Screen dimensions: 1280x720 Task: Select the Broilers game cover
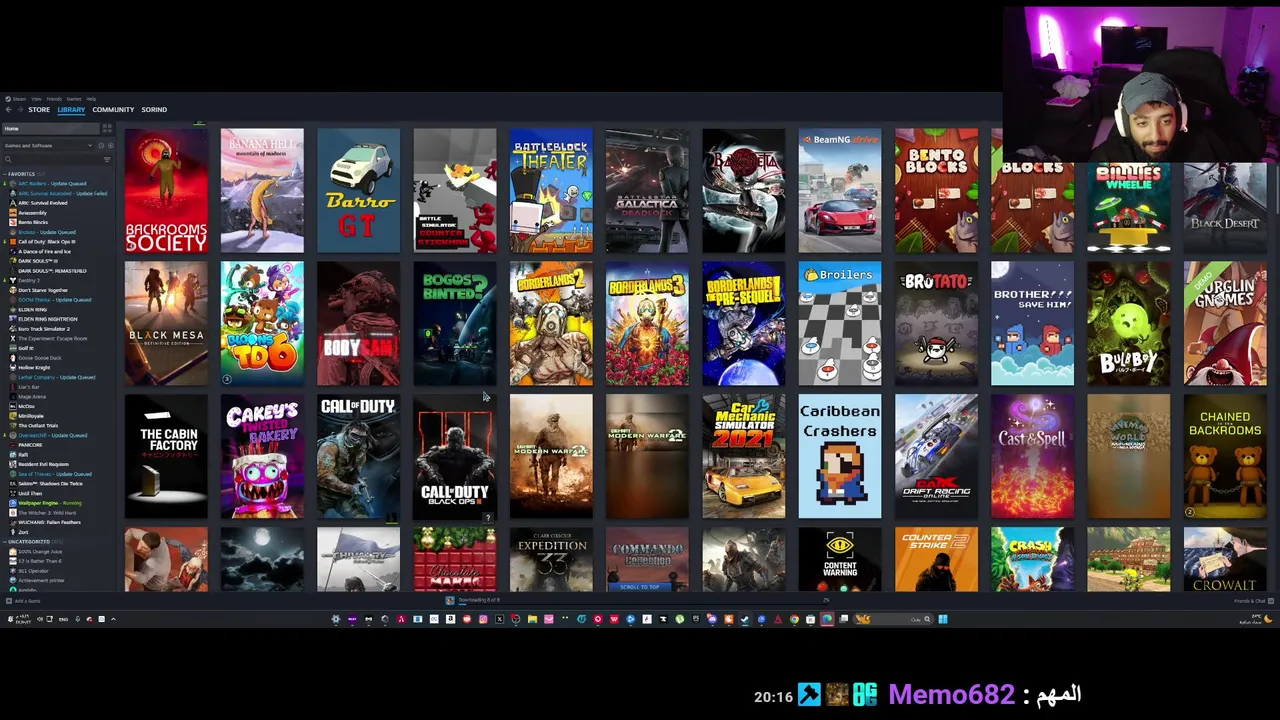click(840, 323)
